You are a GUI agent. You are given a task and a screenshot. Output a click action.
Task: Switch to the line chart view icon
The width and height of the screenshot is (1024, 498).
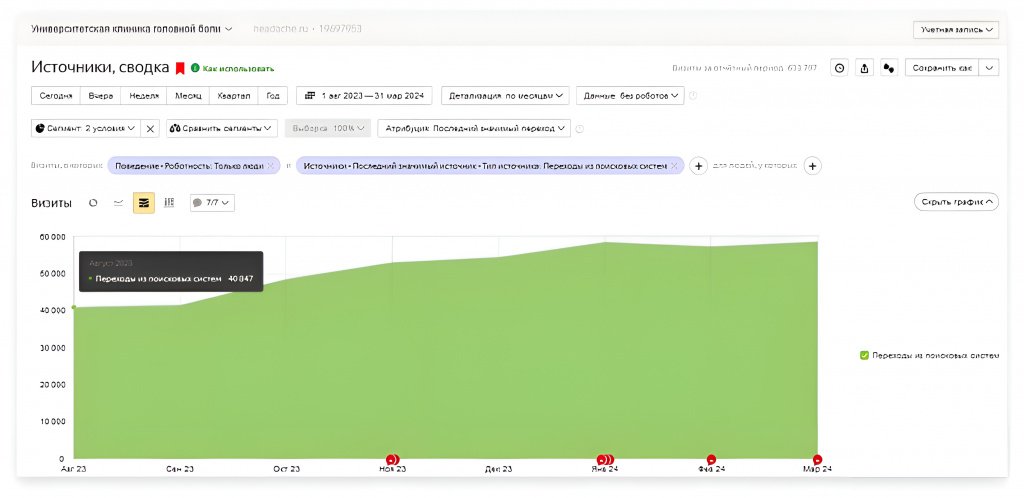coord(118,203)
